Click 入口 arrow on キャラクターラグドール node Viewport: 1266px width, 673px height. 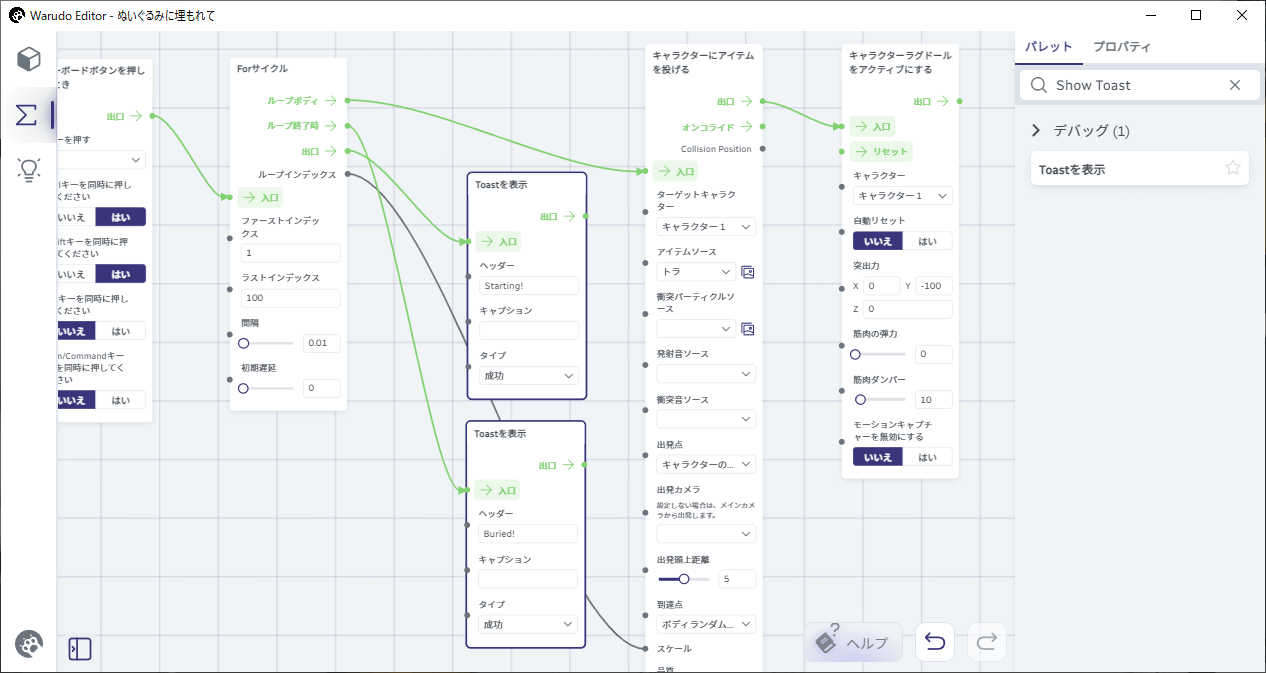(860, 126)
